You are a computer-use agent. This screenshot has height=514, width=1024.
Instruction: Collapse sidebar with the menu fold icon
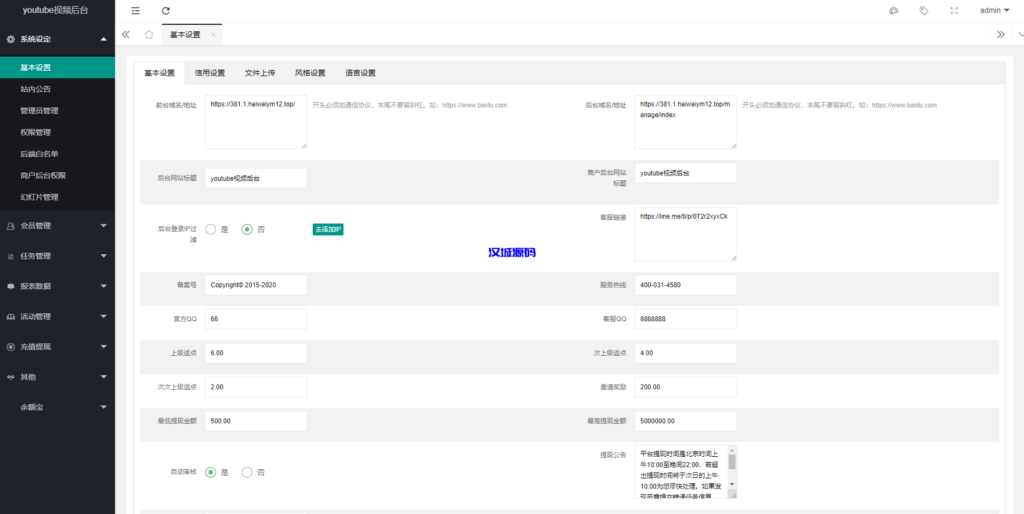(x=136, y=11)
